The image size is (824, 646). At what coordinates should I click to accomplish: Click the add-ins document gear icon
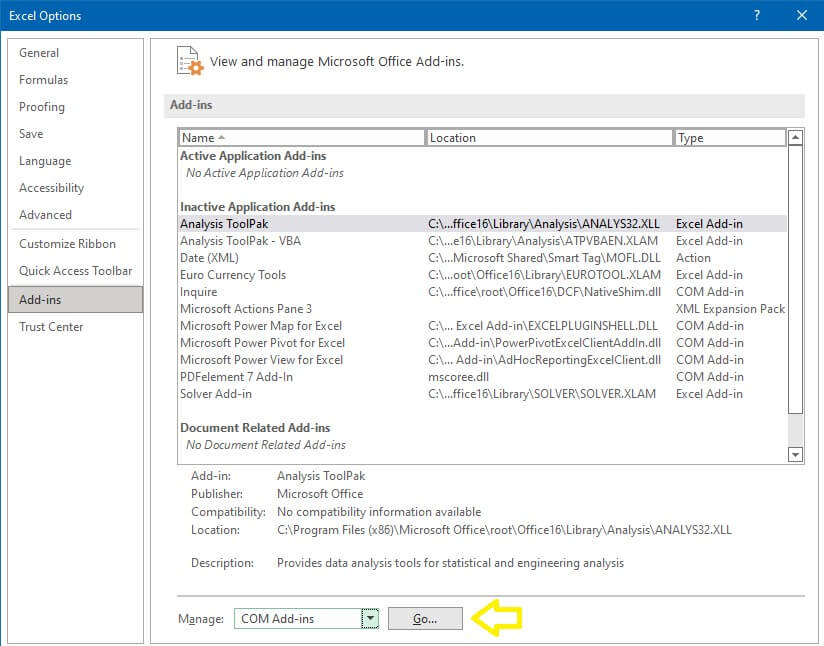tap(190, 61)
